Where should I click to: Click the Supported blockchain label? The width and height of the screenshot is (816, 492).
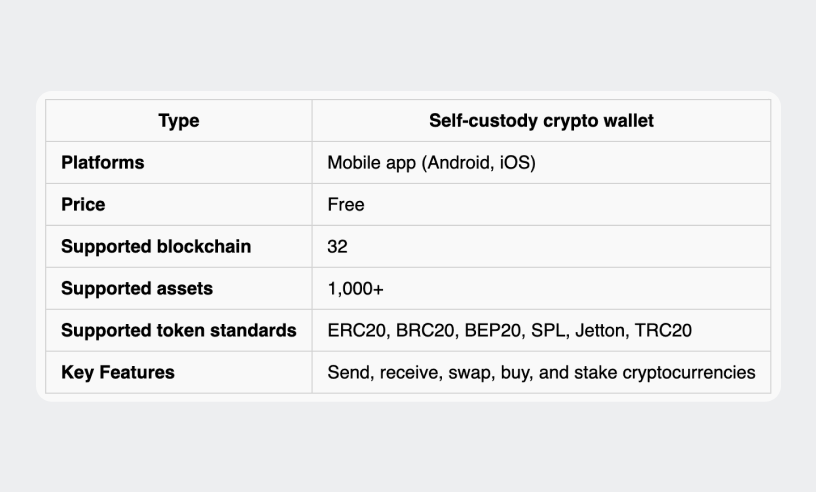pos(156,246)
